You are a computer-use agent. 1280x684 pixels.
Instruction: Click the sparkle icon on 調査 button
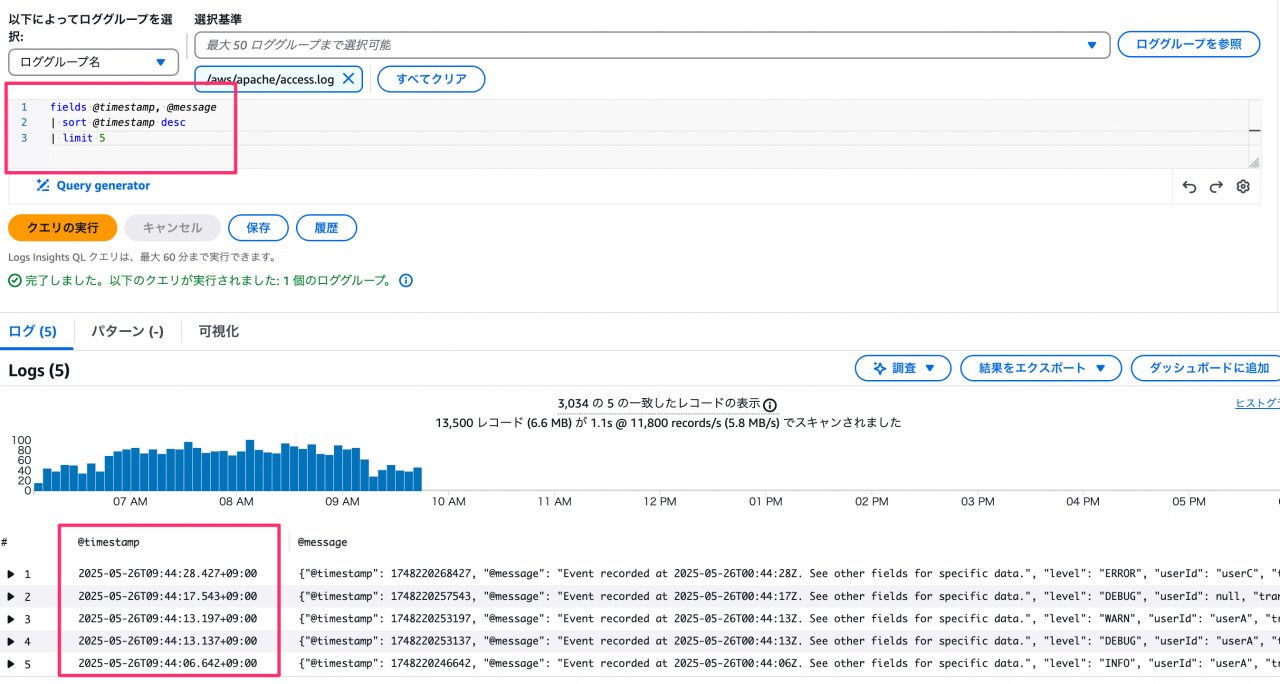tap(880, 368)
